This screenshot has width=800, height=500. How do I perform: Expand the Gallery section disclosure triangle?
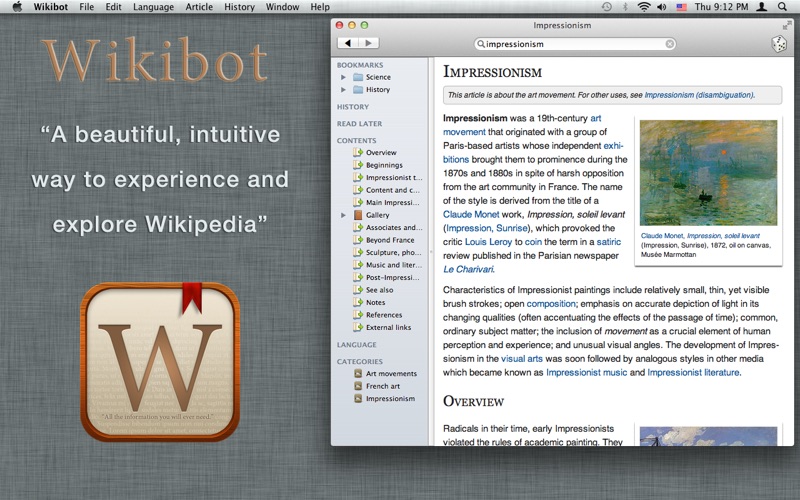(344, 215)
